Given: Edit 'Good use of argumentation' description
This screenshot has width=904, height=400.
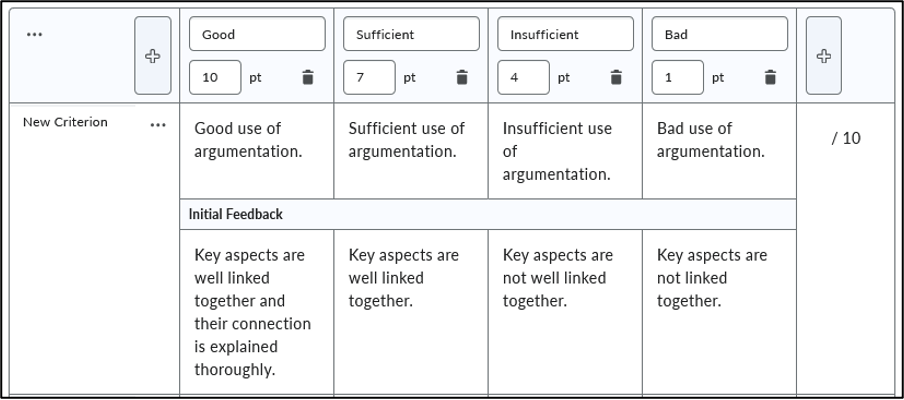Looking at the screenshot, I should point(257,151).
